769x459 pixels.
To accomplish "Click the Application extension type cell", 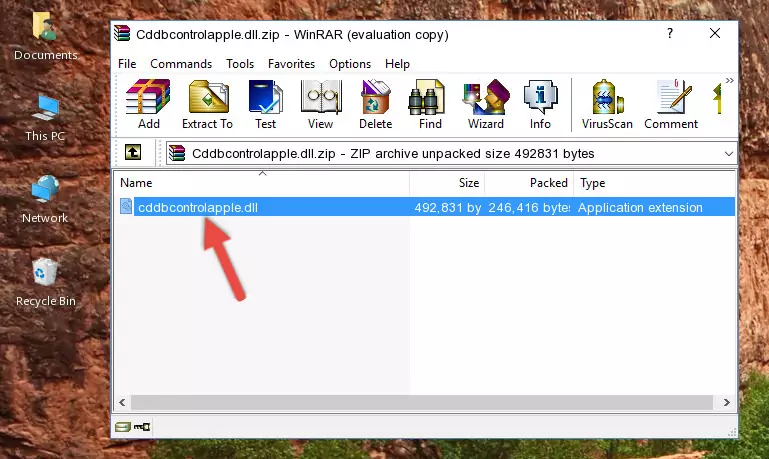I will click(x=640, y=207).
